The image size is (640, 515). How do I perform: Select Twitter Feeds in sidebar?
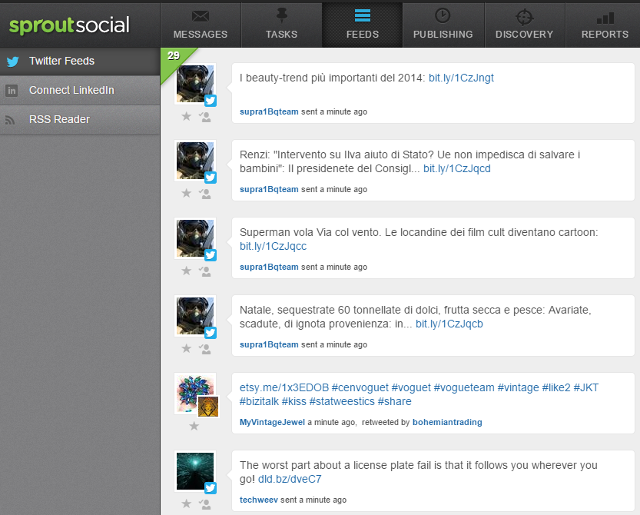[80, 61]
